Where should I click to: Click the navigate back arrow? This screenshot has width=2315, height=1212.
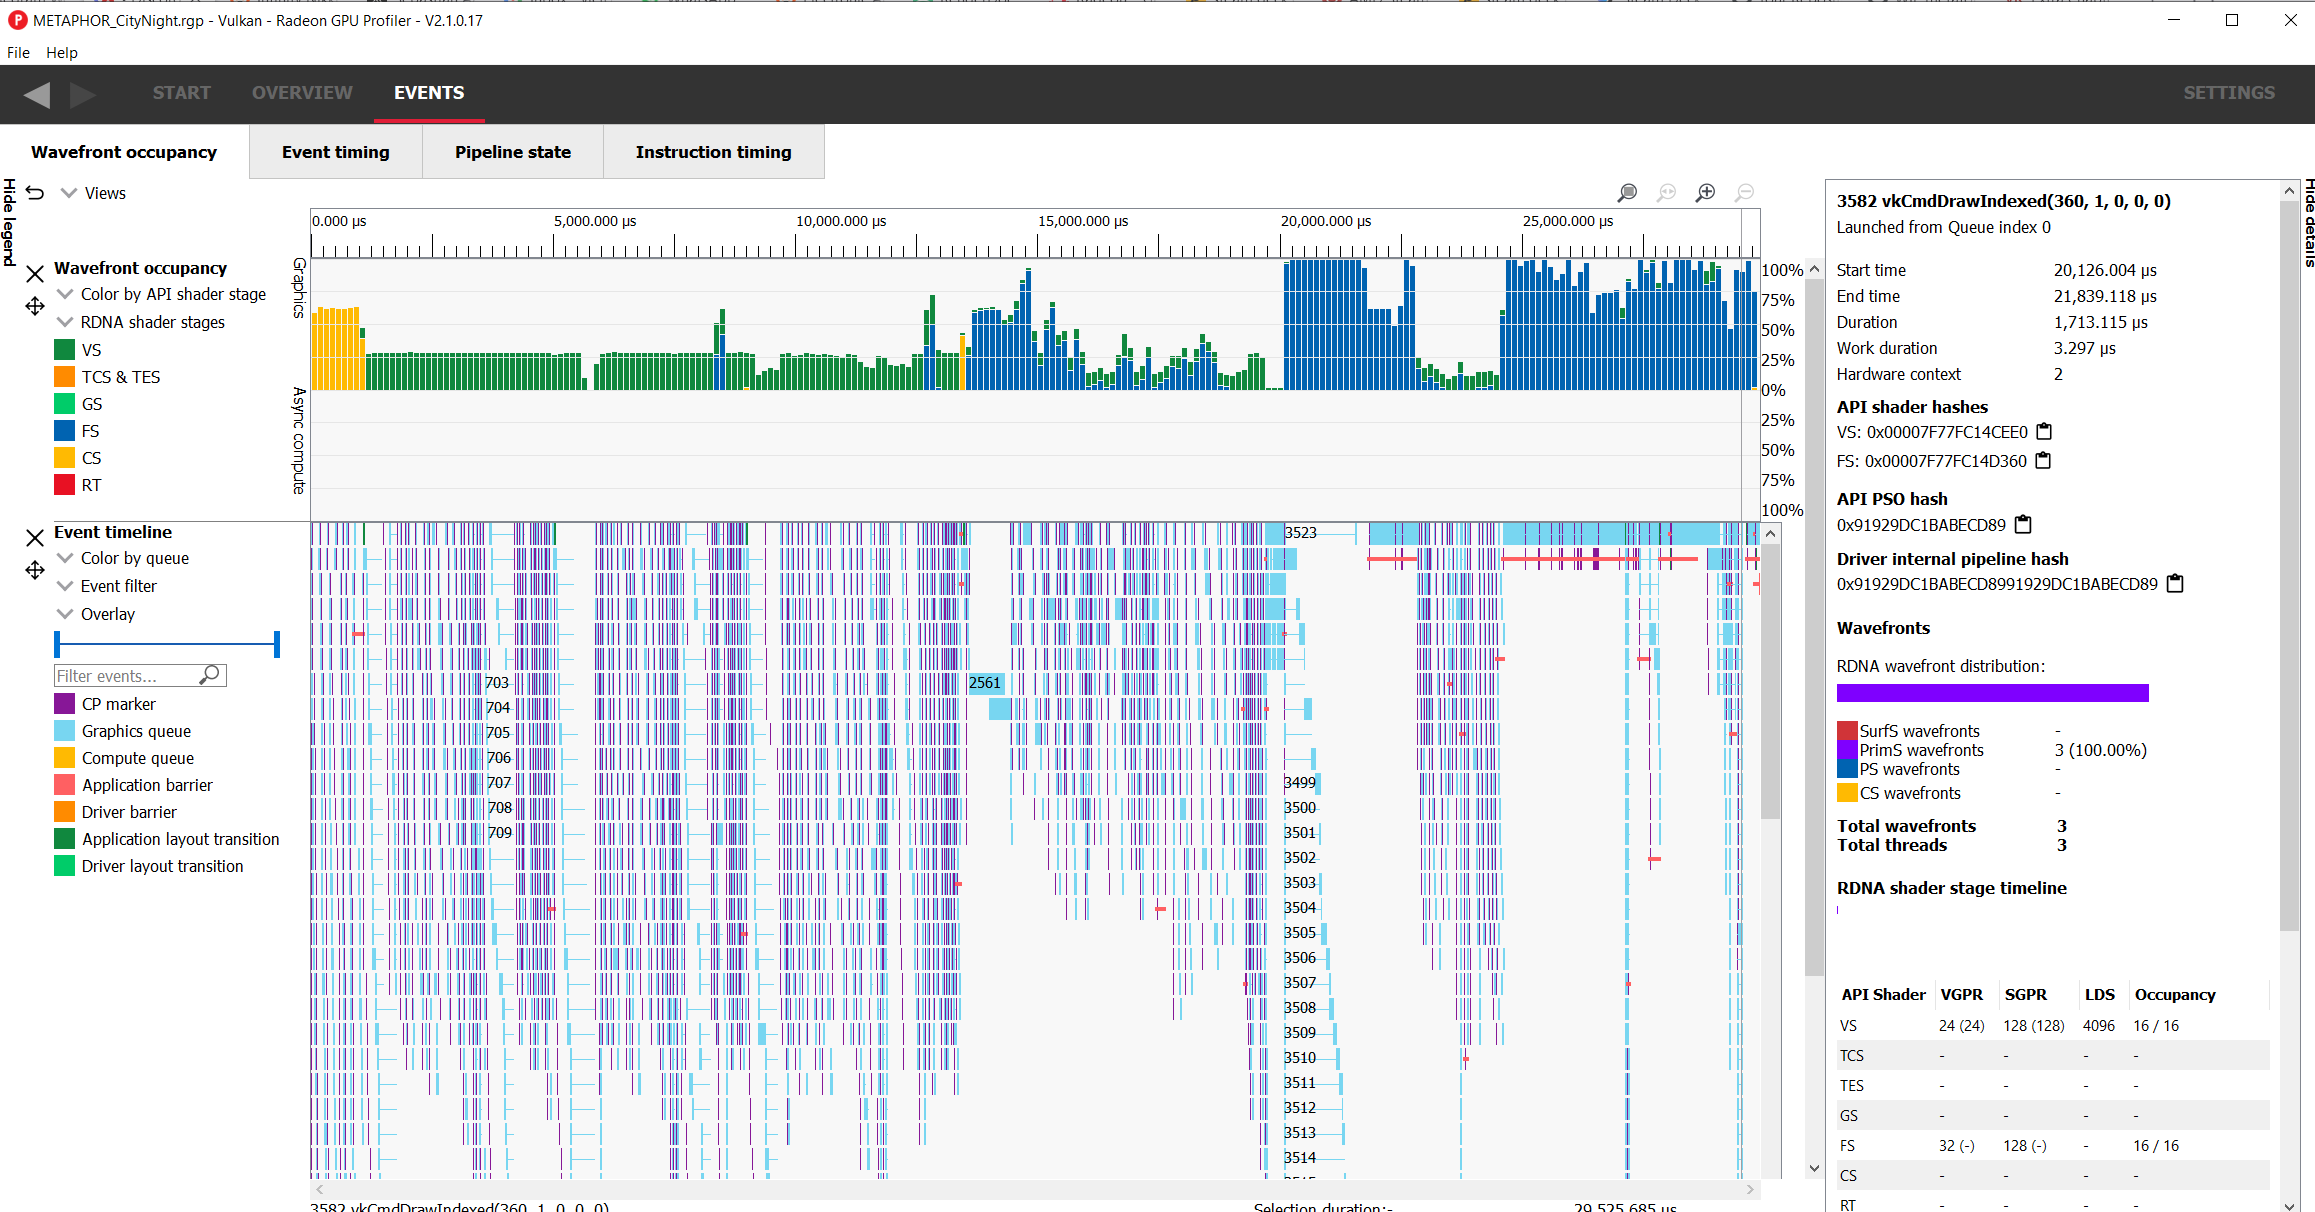[x=37, y=94]
